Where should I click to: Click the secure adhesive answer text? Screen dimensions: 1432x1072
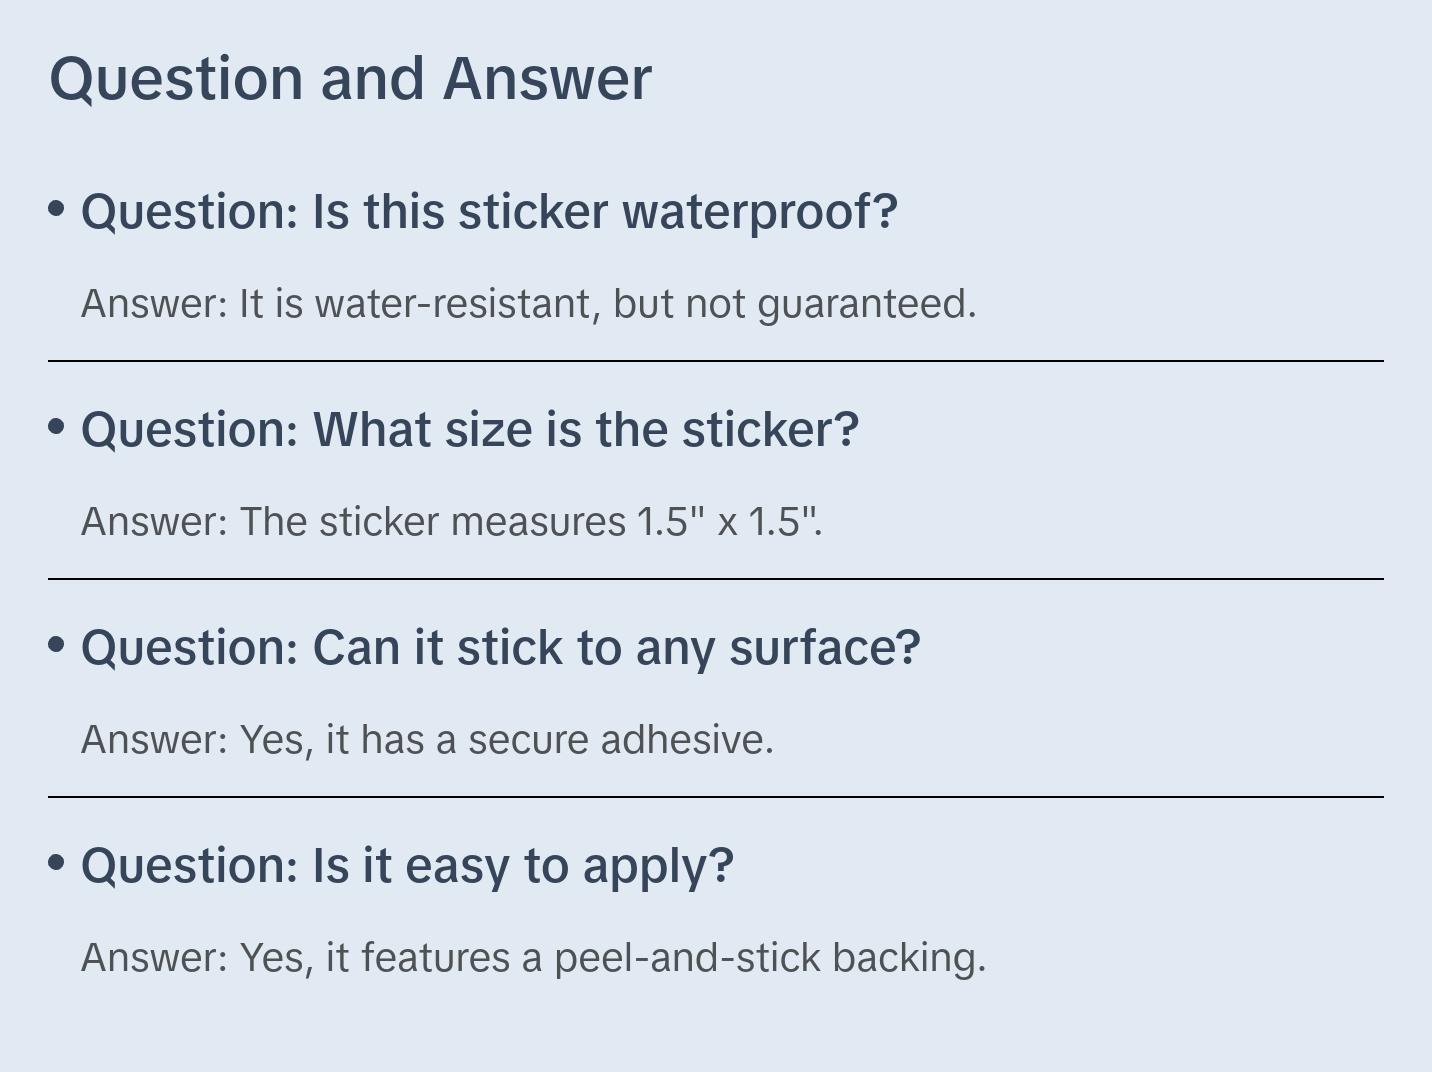click(427, 740)
